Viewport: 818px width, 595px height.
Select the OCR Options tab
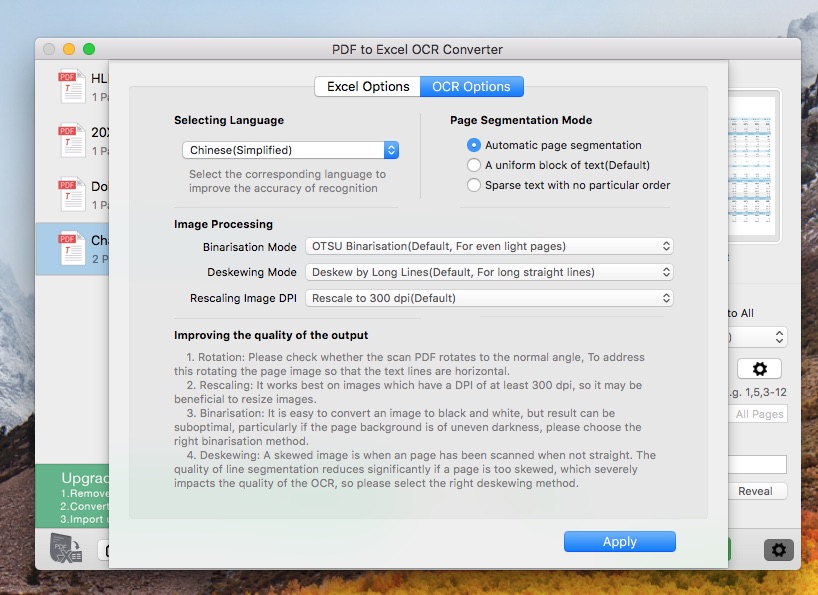coord(472,87)
